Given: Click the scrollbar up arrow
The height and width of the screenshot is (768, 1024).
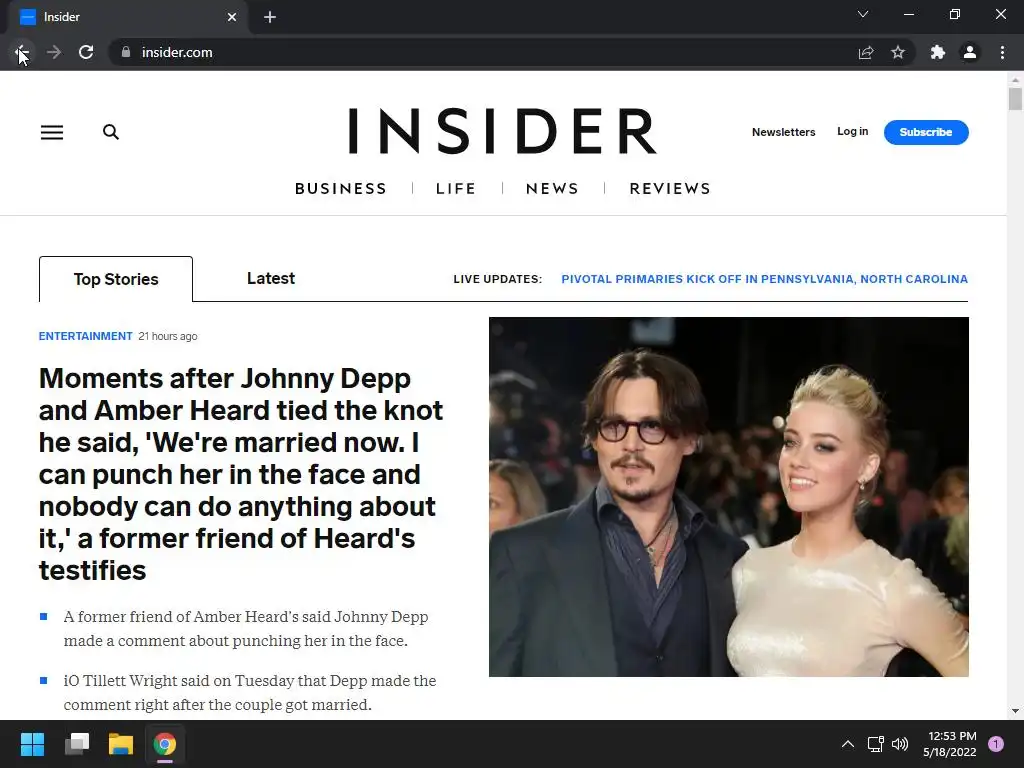Looking at the screenshot, I should click(1015, 80).
